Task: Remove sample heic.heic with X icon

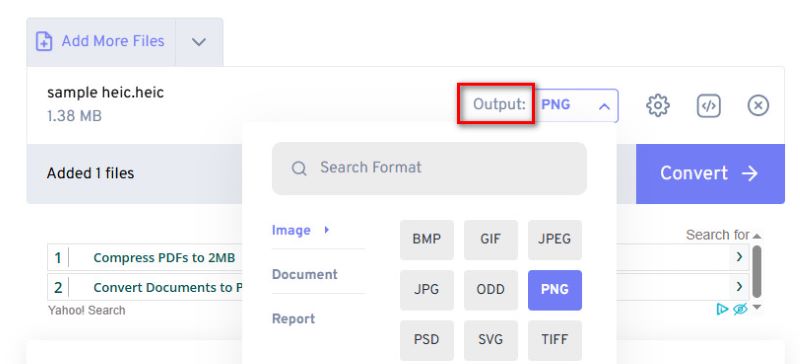Action: 758,106
